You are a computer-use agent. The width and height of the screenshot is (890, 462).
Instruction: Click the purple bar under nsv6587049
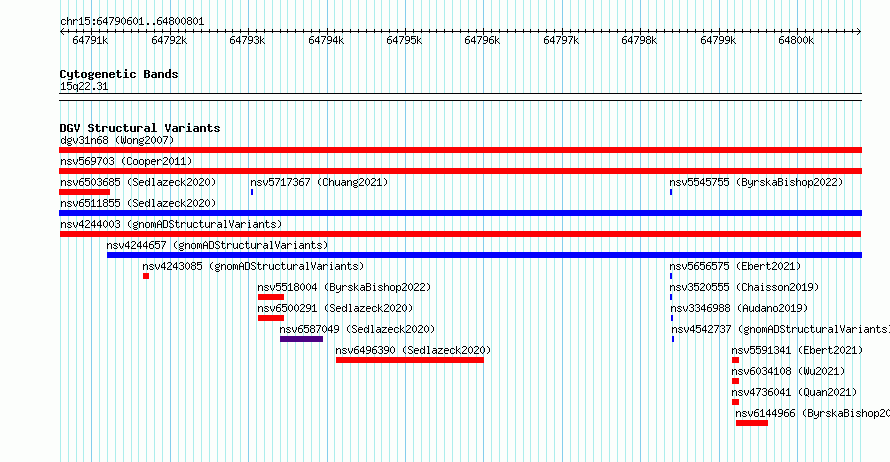[301, 339]
